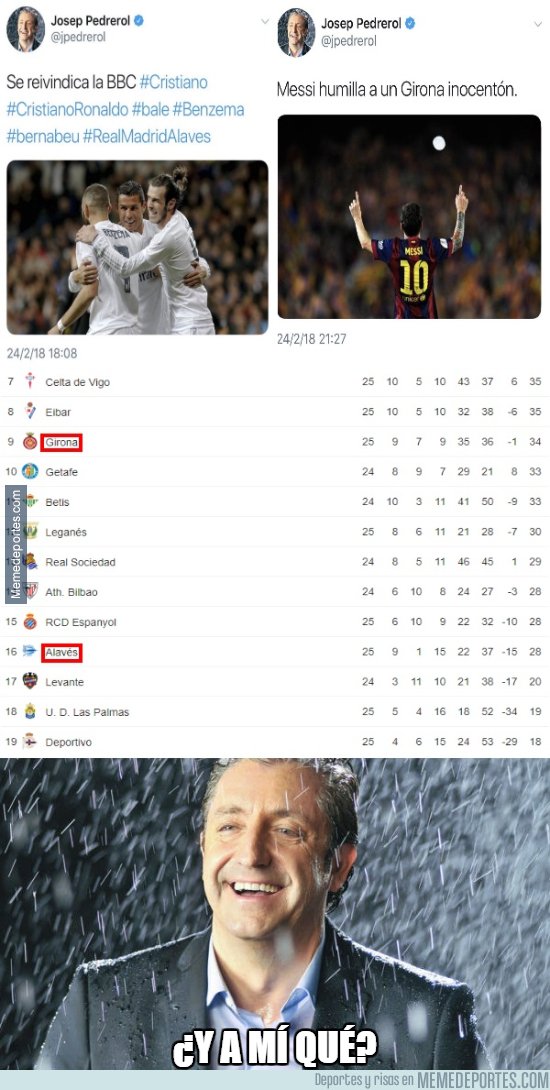Open the BBC players hugging photo

[137, 247]
